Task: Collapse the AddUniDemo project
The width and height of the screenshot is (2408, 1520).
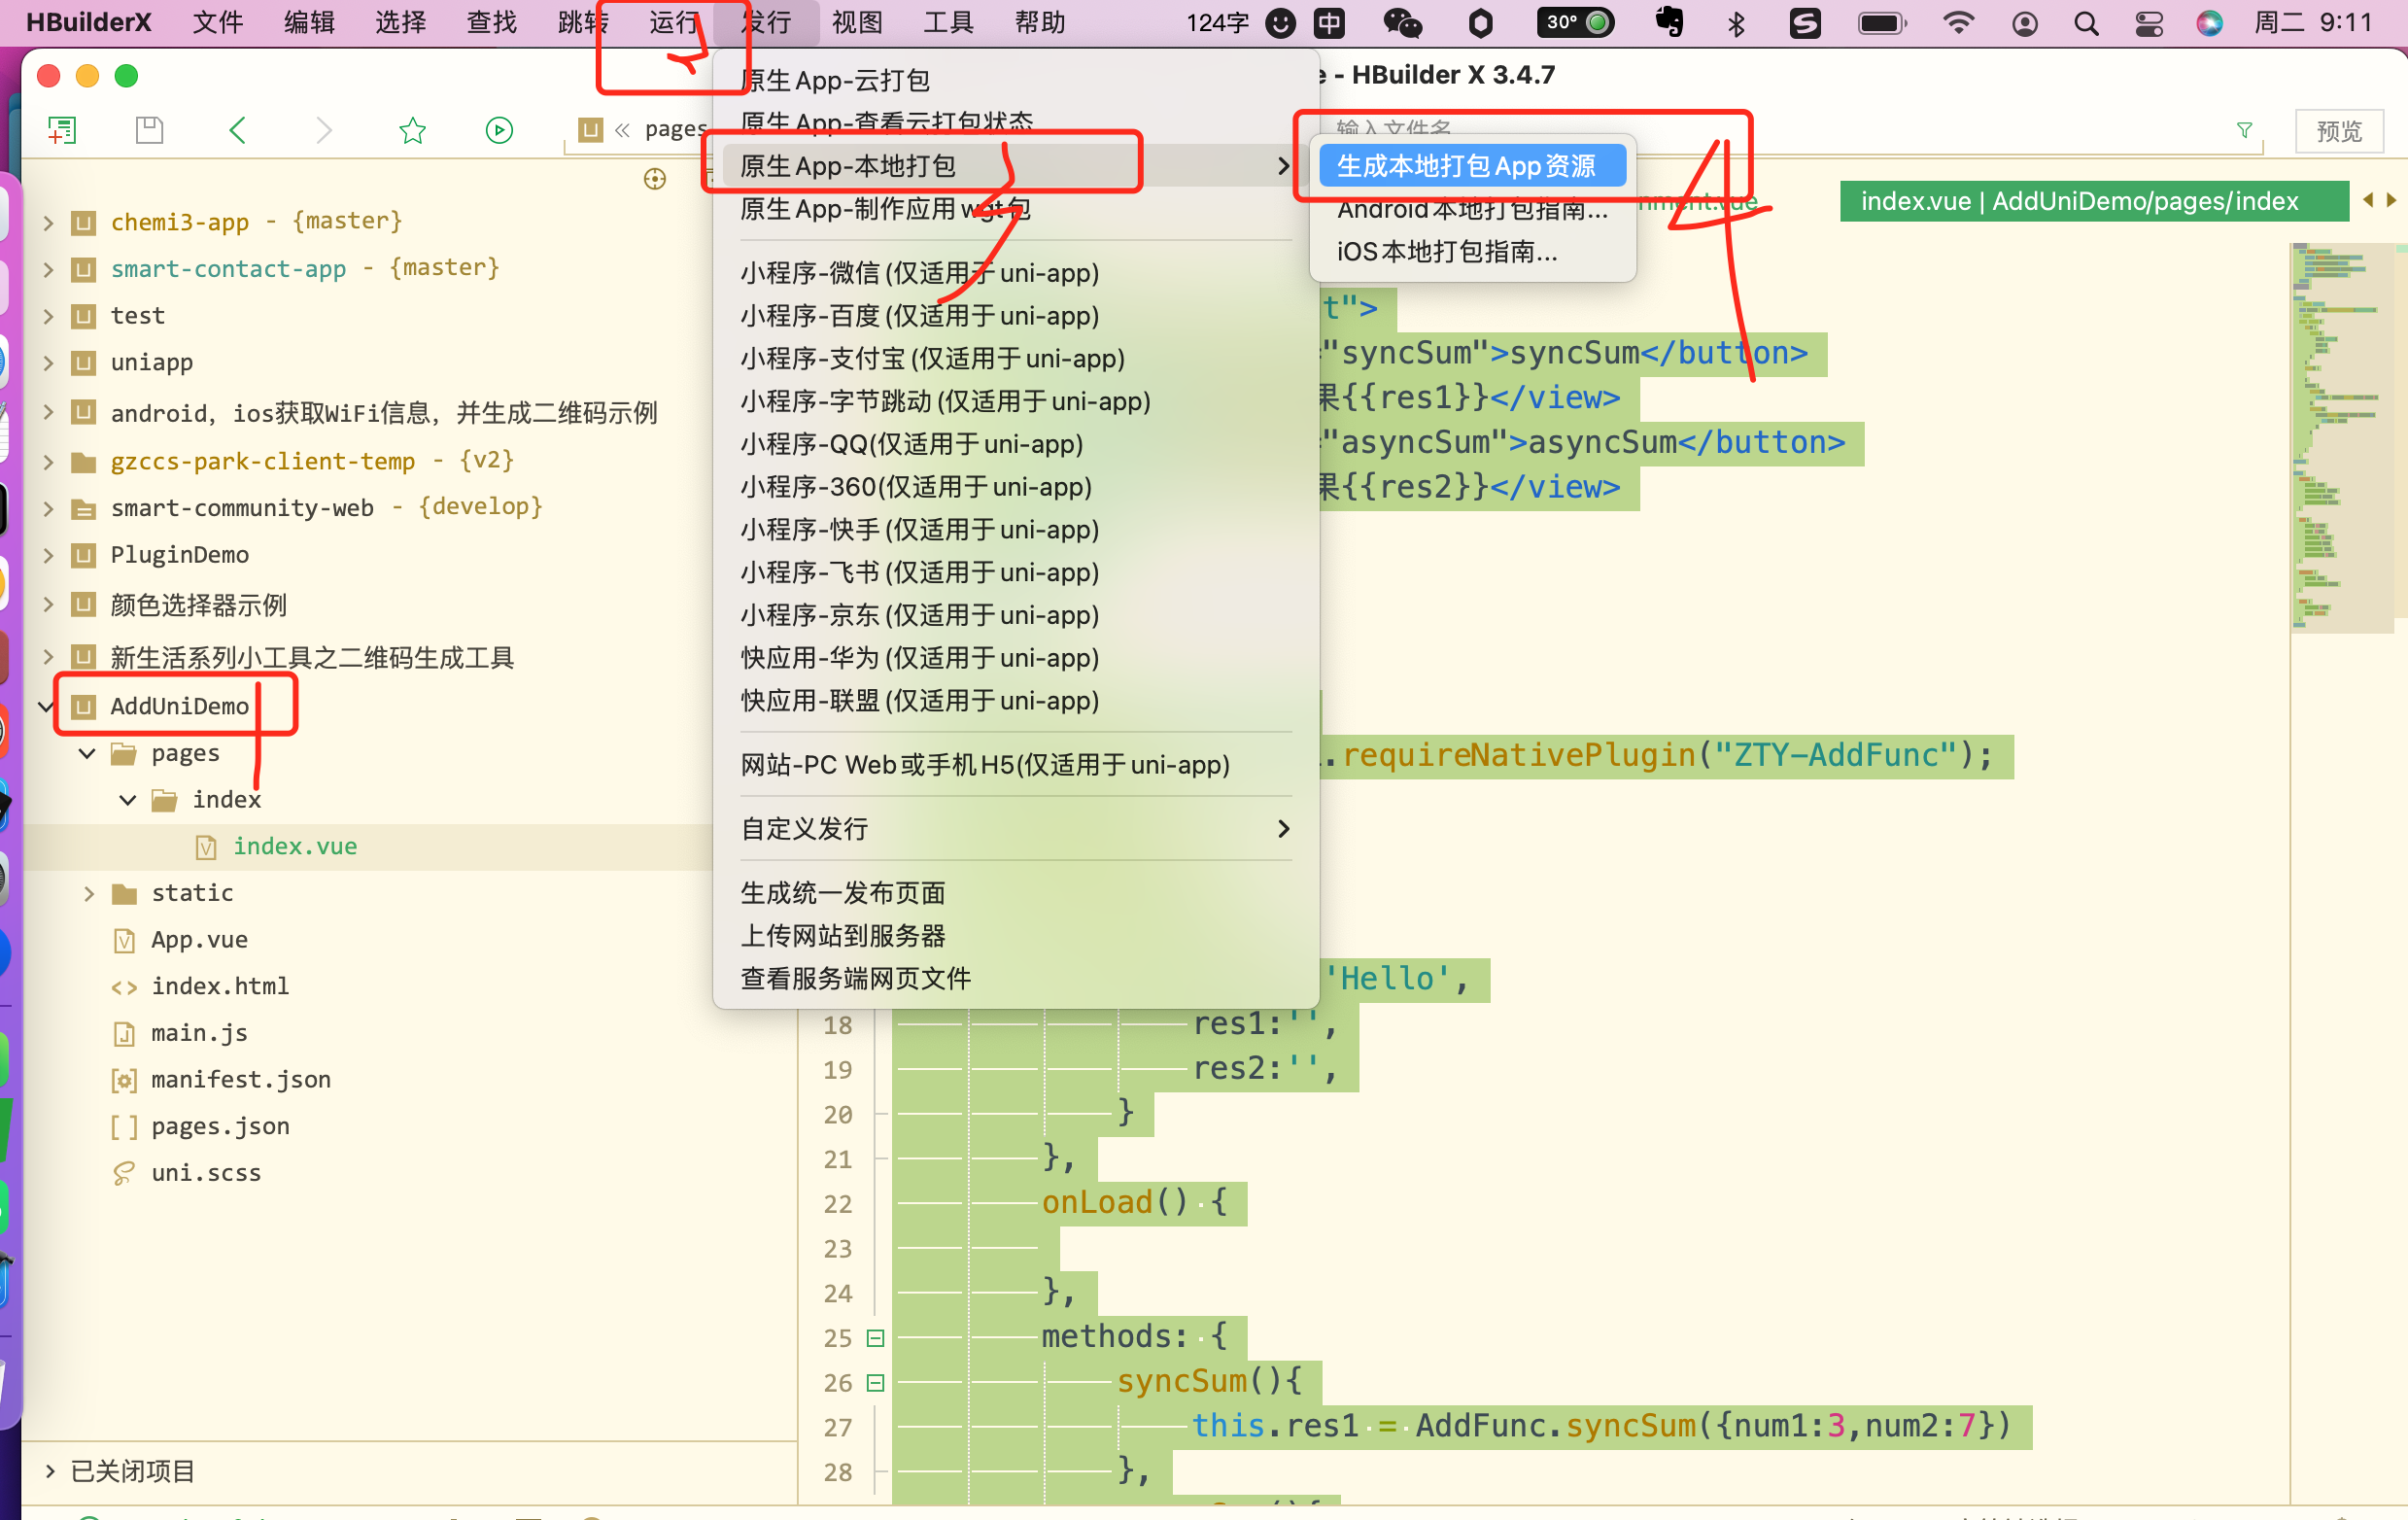Action: pyautogui.click(x=46, y=706)
